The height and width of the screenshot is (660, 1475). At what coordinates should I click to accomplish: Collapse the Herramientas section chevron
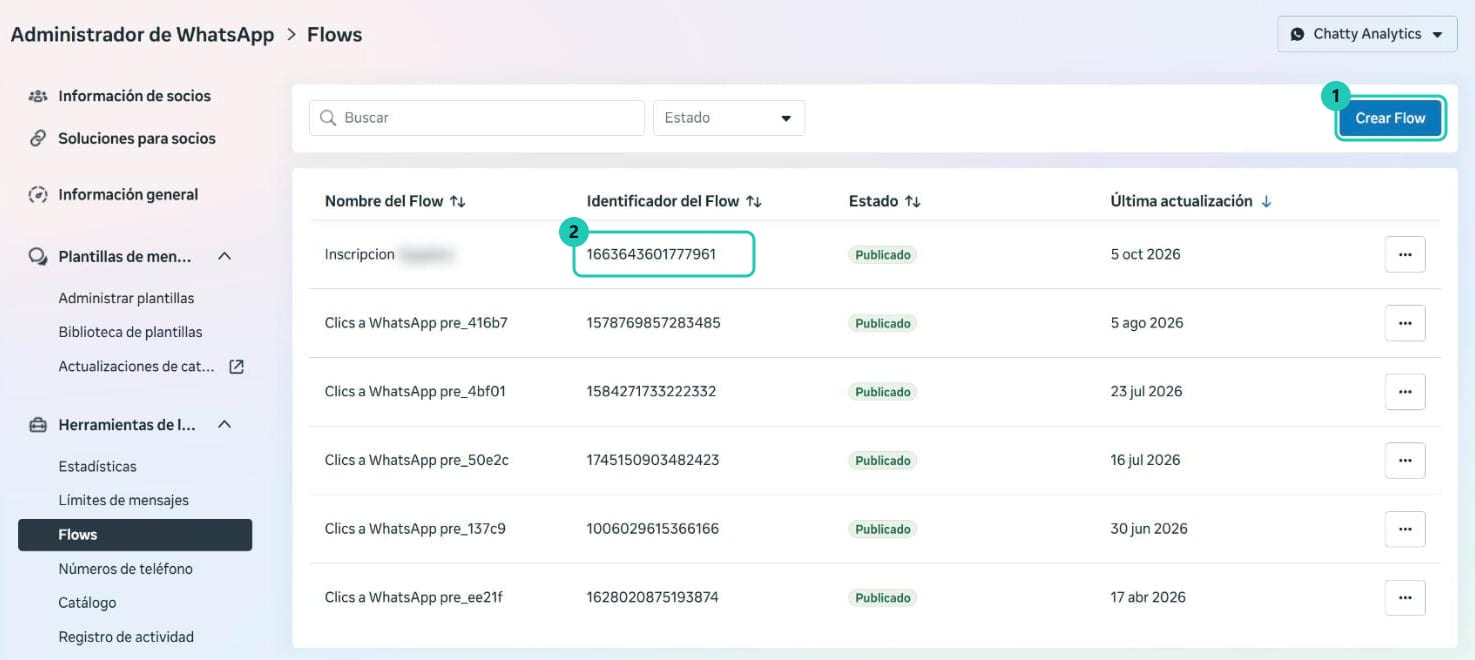(225, 425)
